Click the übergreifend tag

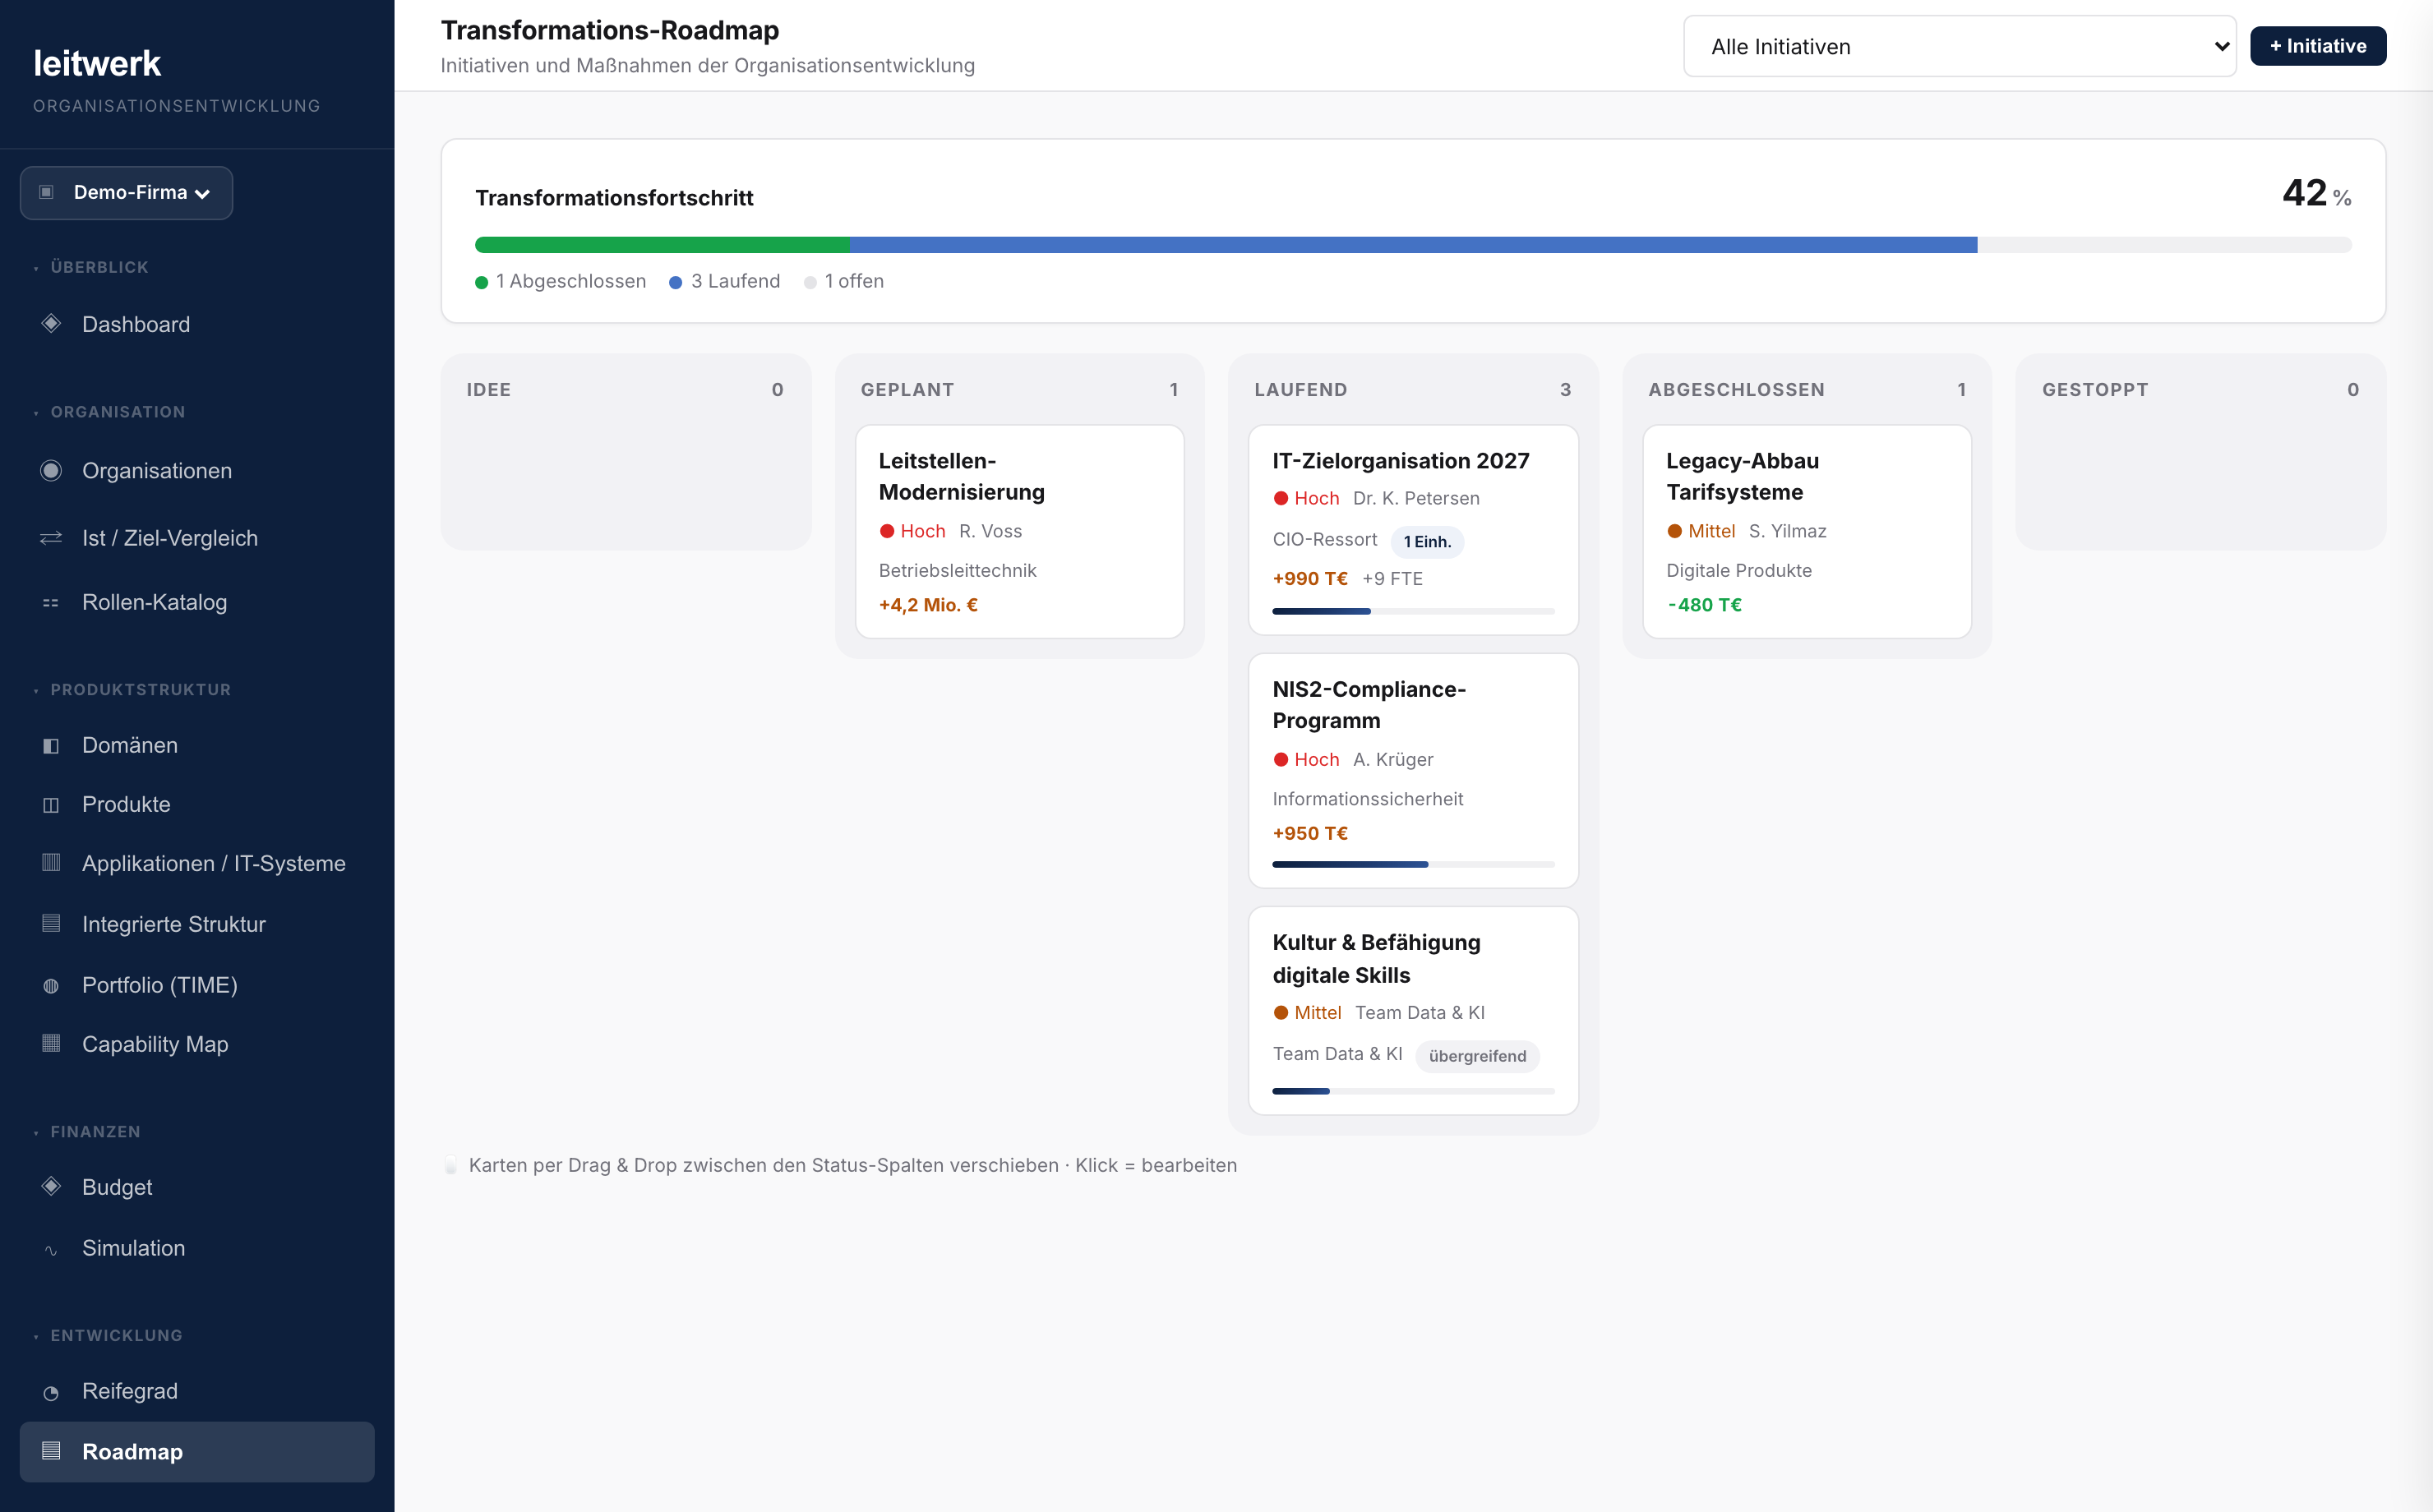point(1477,1056)
